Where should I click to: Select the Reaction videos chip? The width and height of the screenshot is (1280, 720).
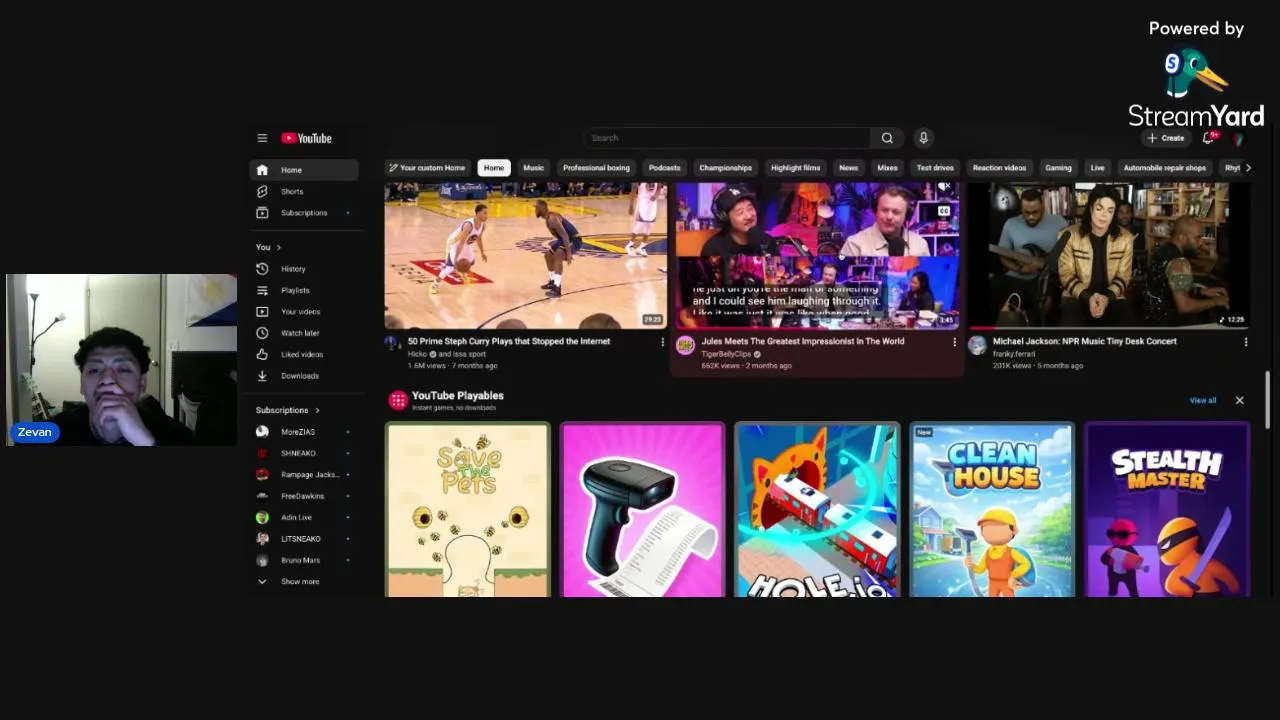pyautogui.click(x=999, y=168)
